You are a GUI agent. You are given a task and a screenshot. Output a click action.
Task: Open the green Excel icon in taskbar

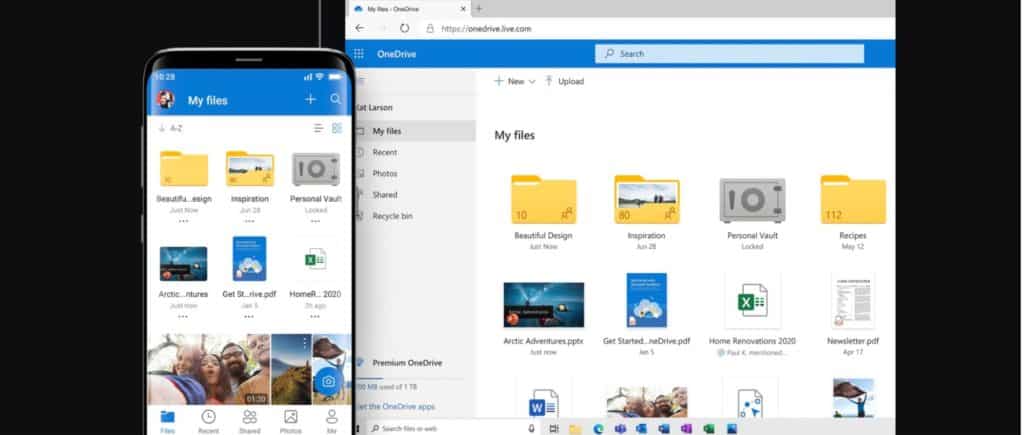[709, 429]
